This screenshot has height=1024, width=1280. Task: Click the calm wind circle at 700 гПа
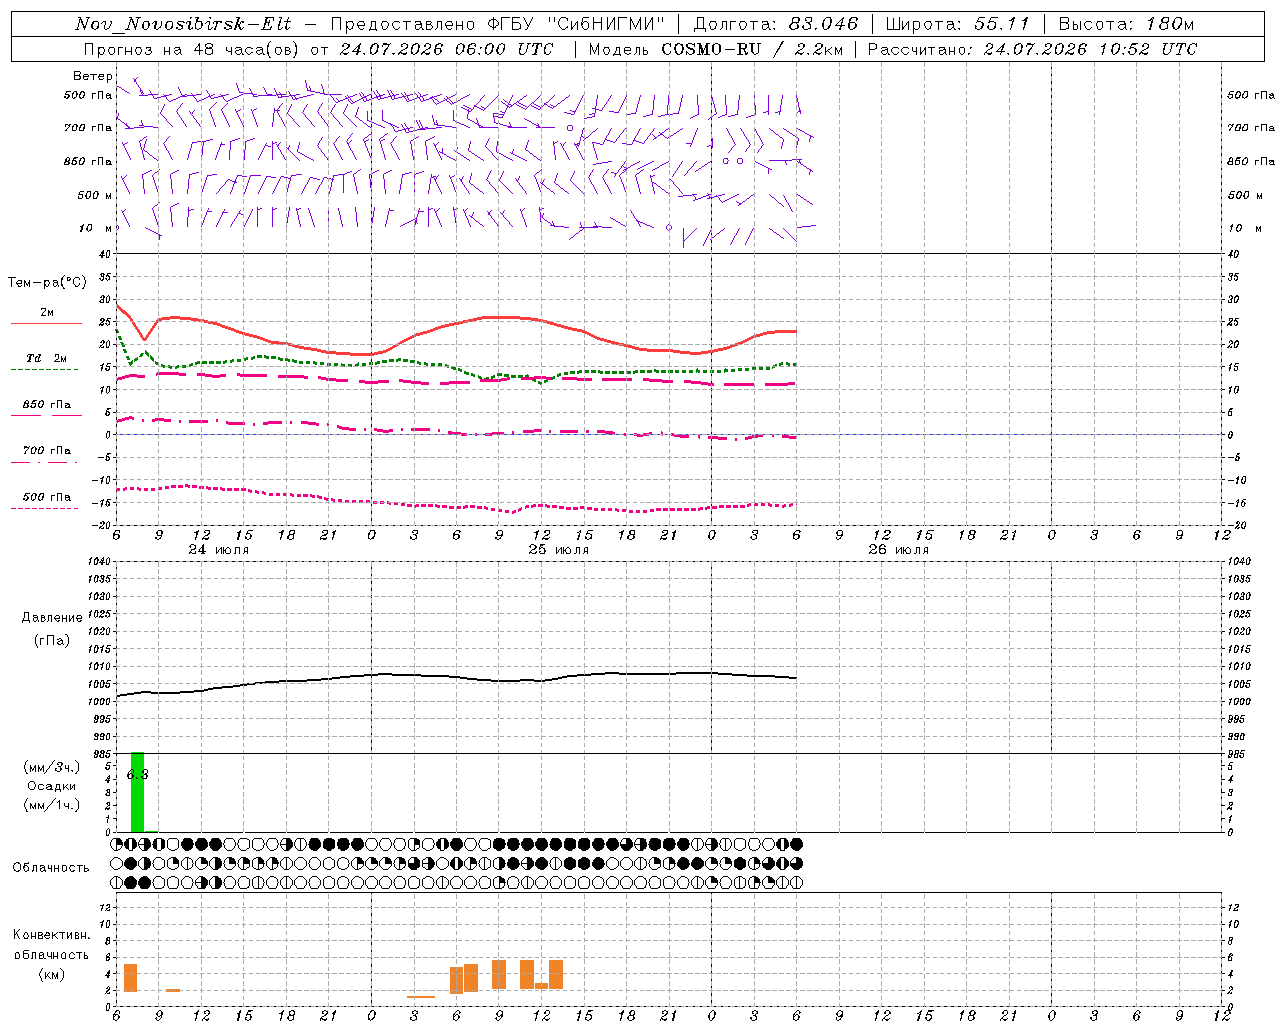pyautogui.click(x=570, y=128)
